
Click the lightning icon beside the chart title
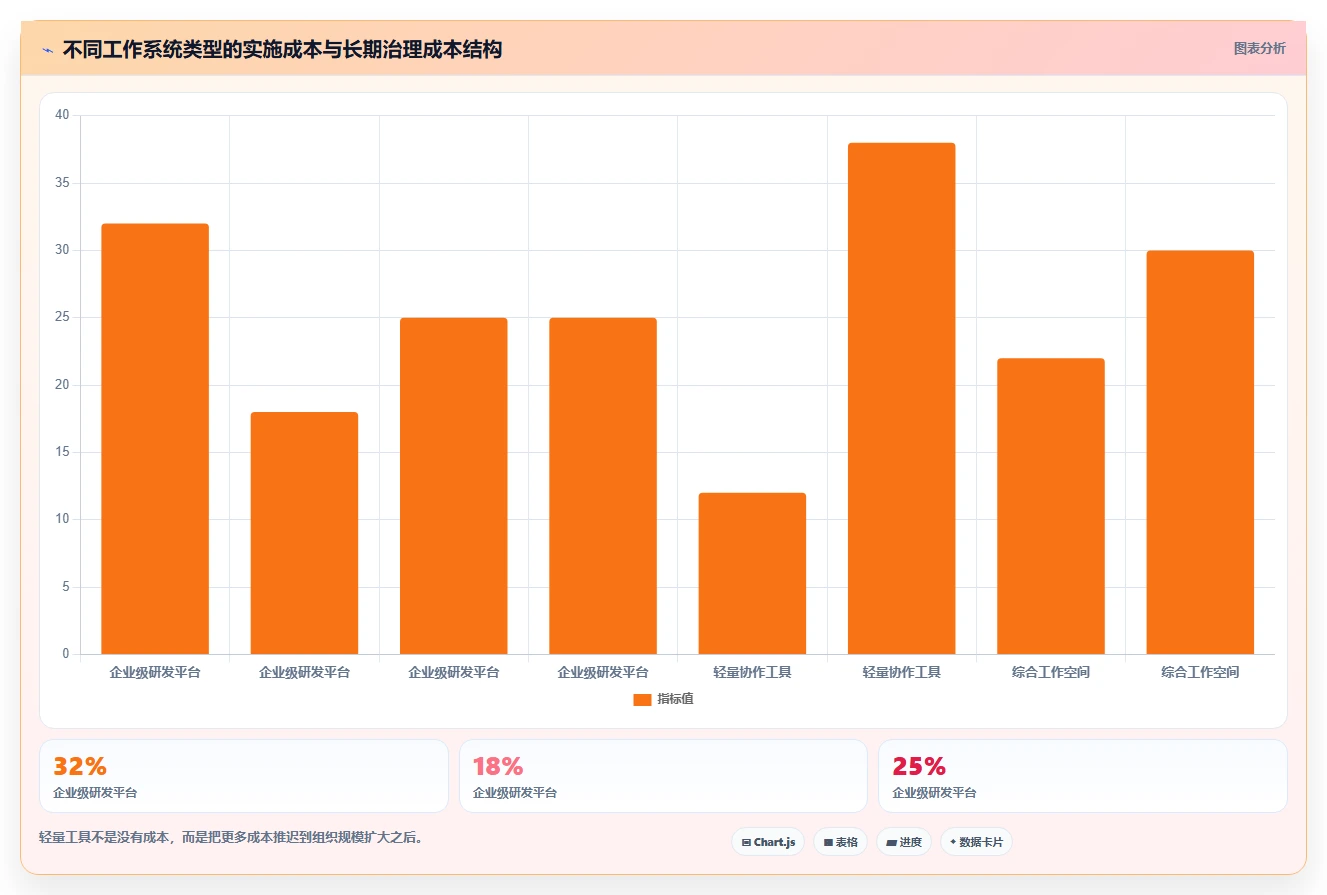click(47, 49)
